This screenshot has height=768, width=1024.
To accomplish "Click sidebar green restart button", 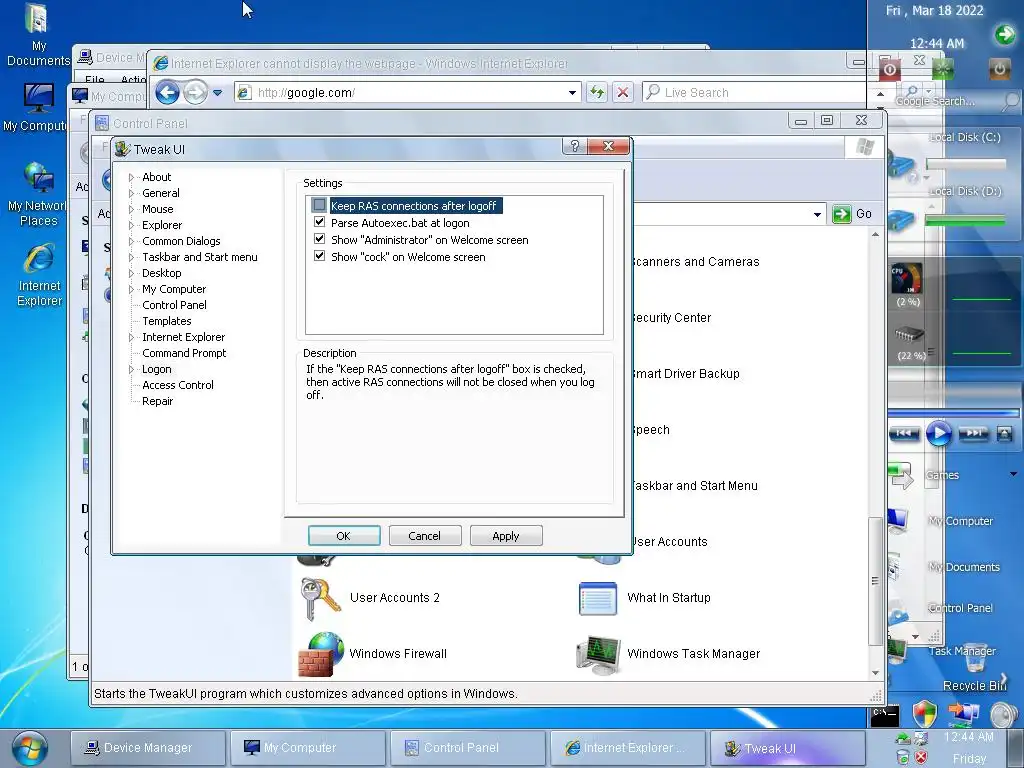I will (x=943, y=69).
